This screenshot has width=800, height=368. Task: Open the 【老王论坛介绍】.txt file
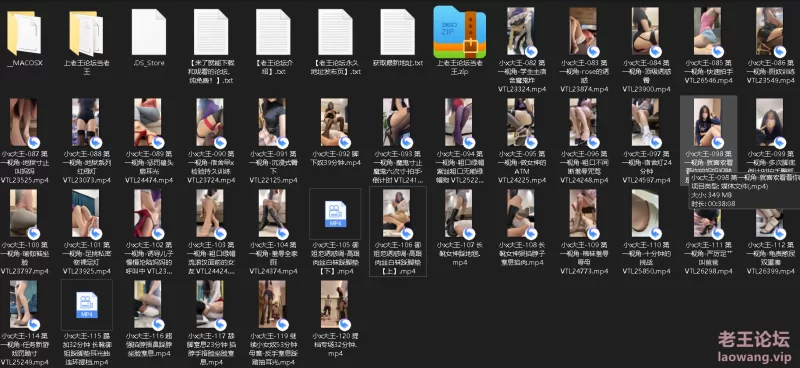click(x=273, y=32)
